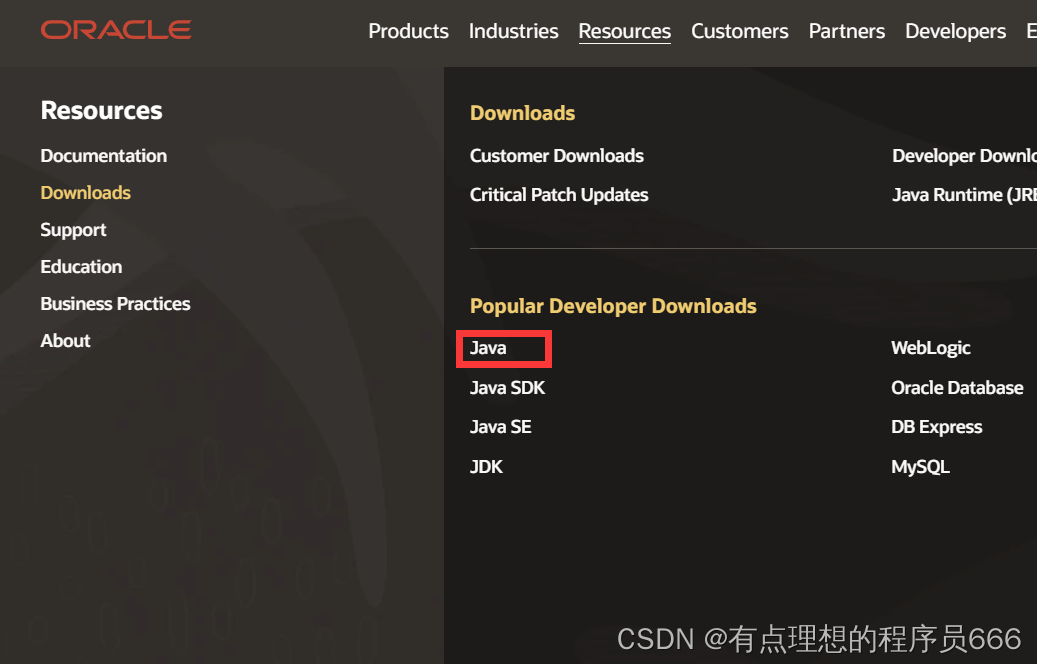Open the MySQL download link

920,467
